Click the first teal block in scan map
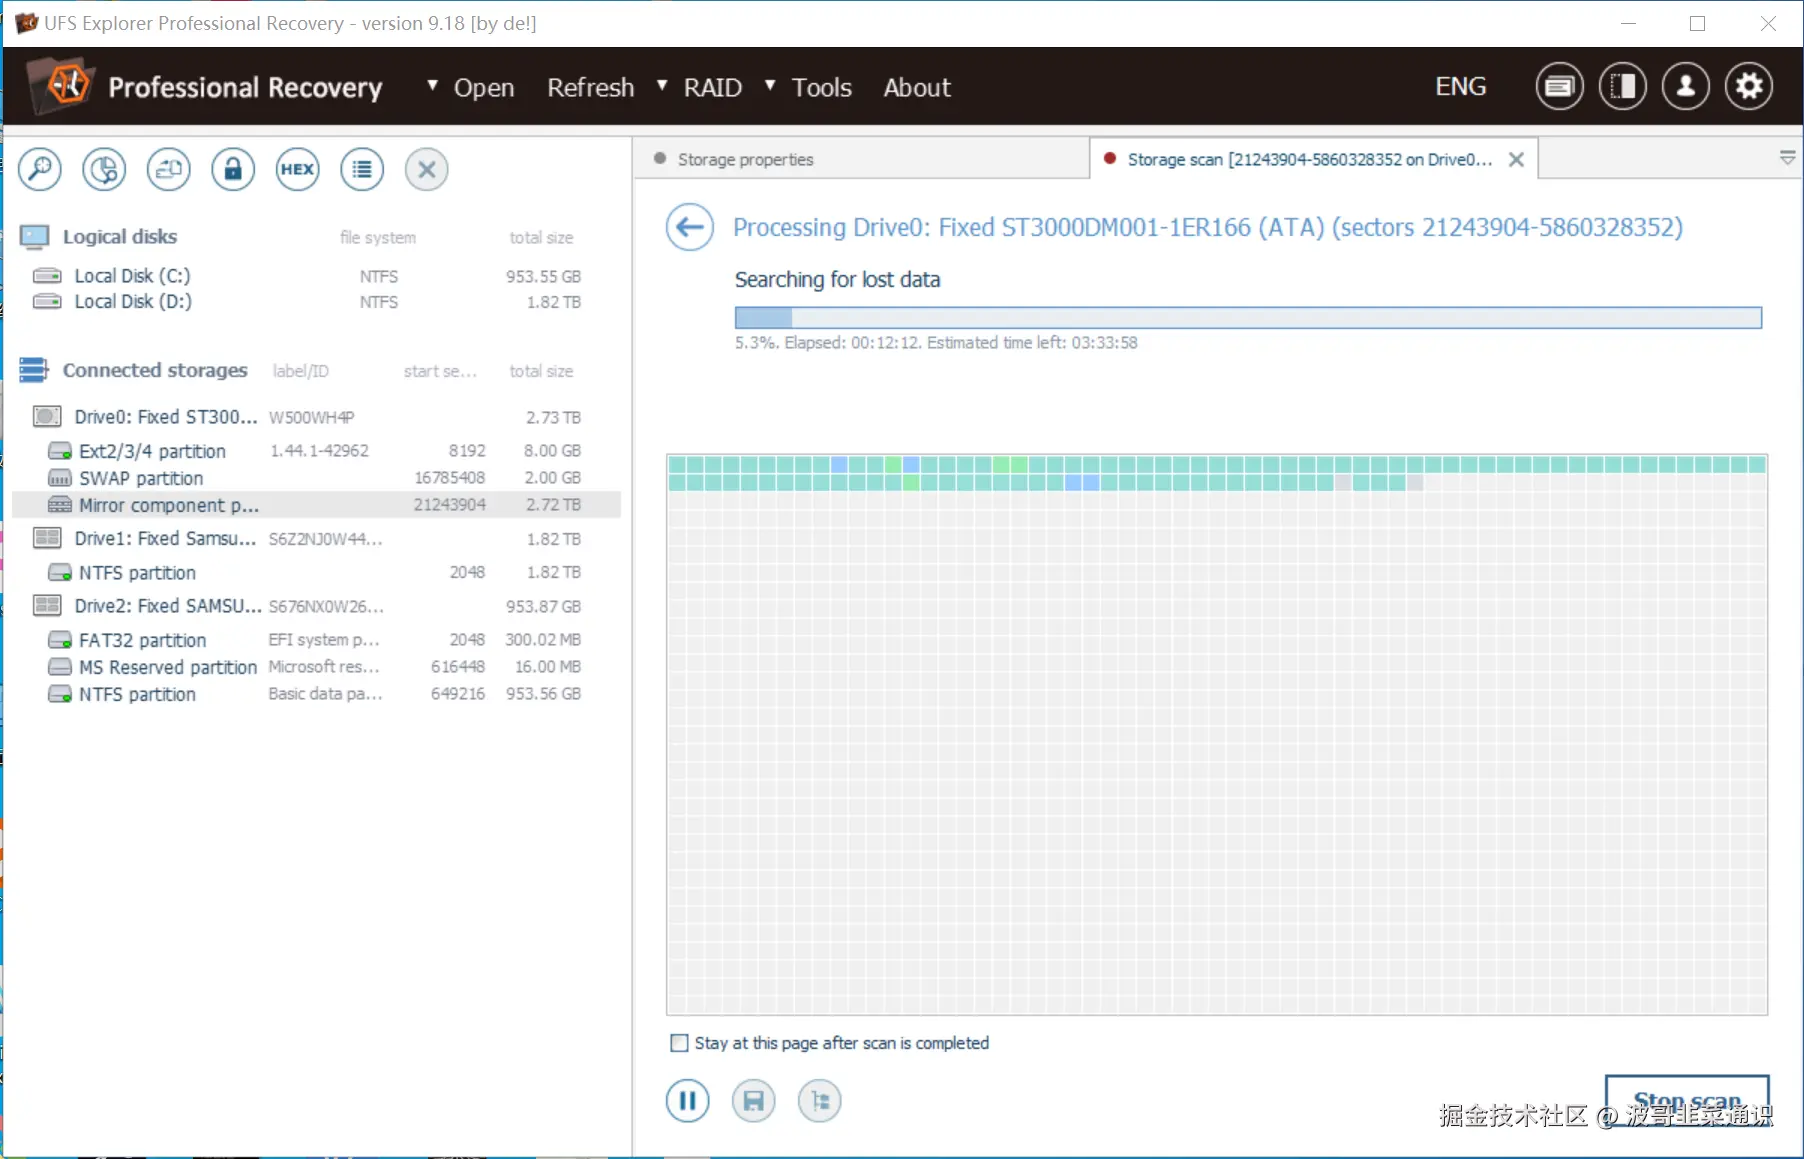1804x1159 pixels. click(677, 464)
